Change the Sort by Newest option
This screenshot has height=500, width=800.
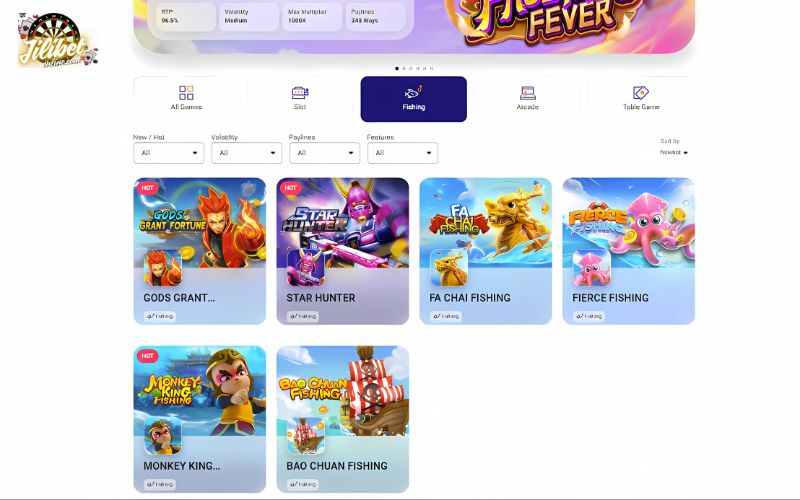click(673, 152)
